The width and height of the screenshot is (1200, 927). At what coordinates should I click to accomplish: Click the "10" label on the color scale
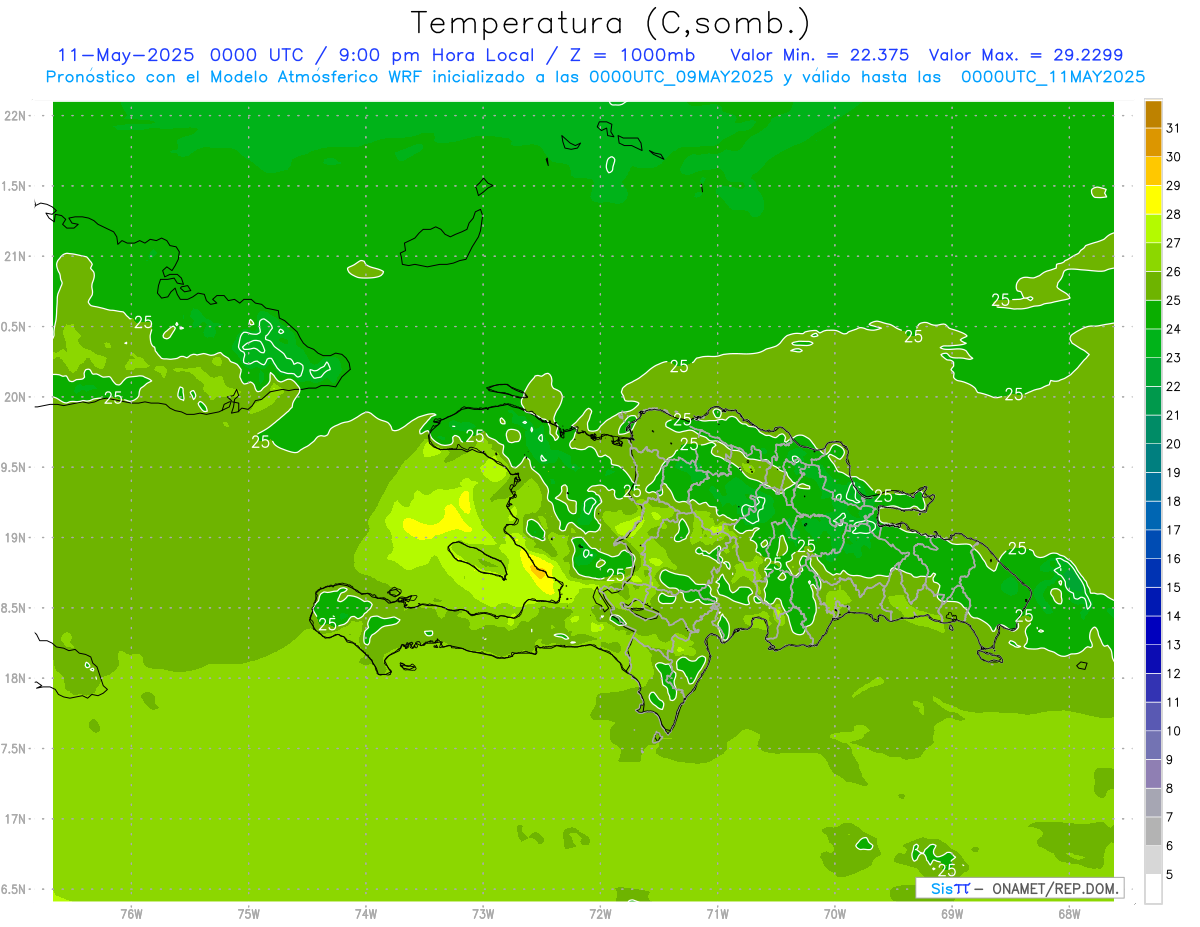tap(1173, 731)
